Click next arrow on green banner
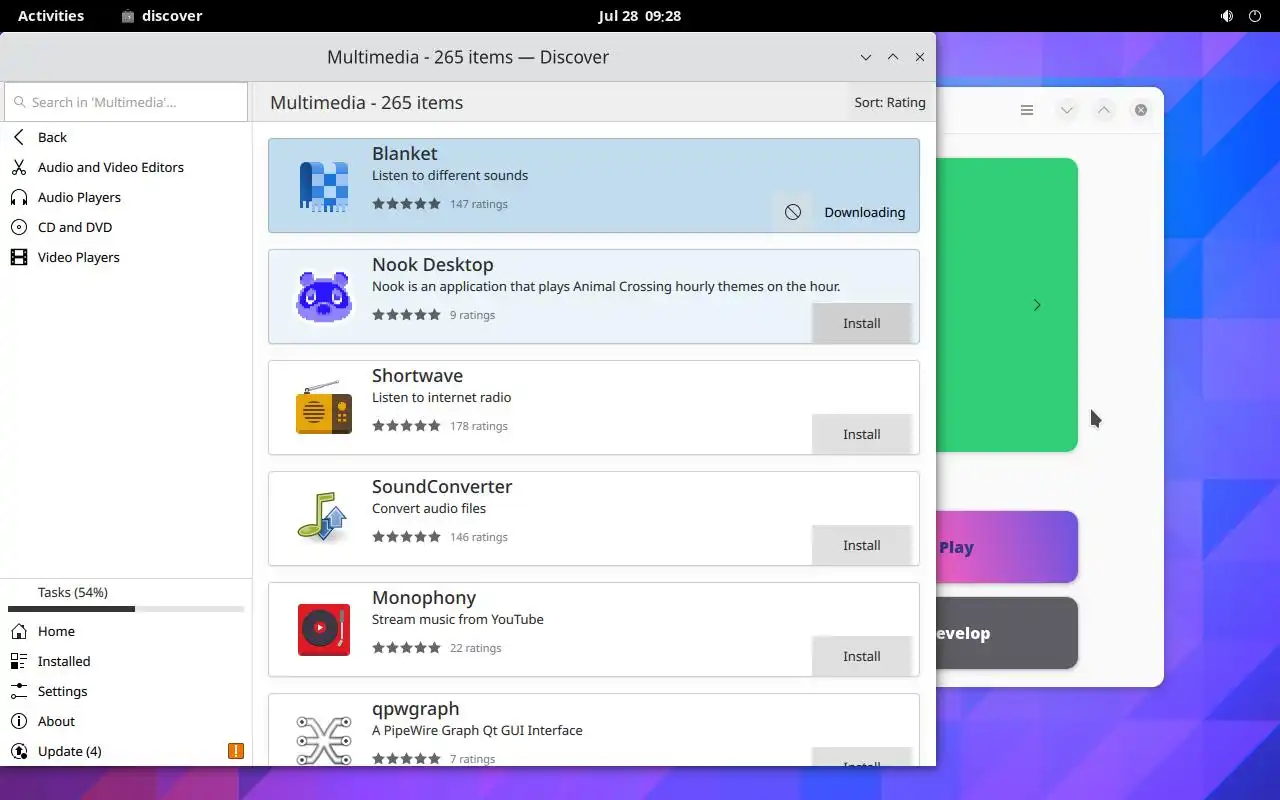Image resolution: width=1280 pixels, height=800 pixels. 1037,305
